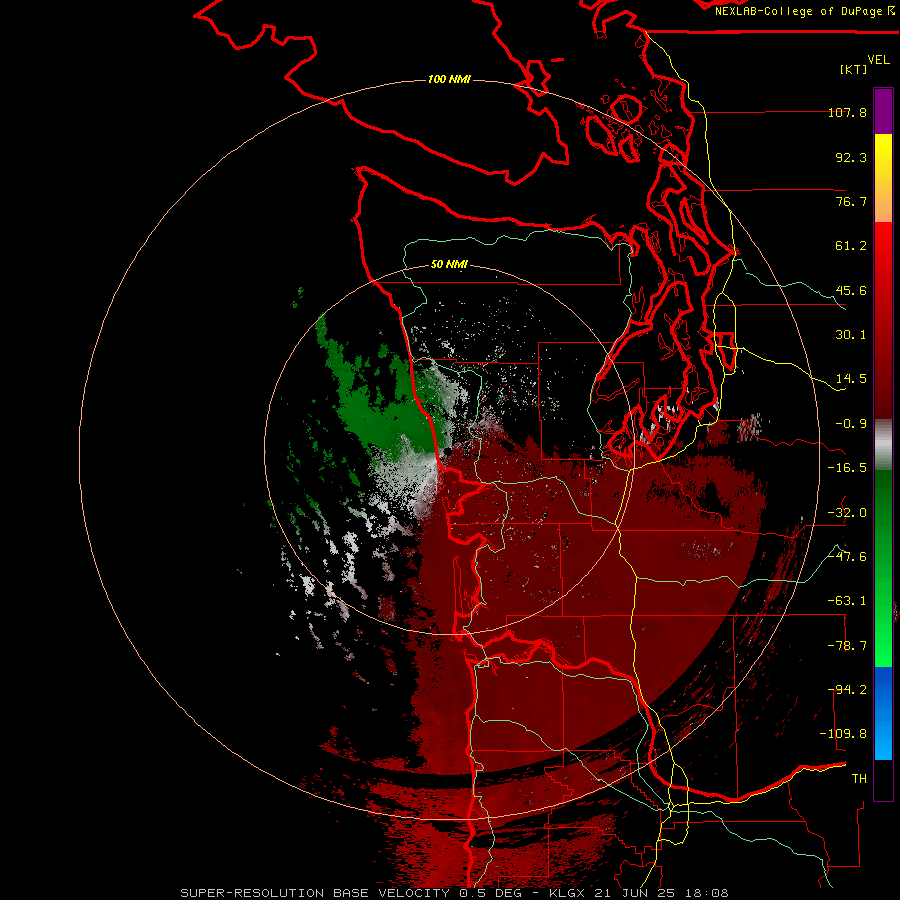Select the 61.2 velocity scale value

[851, 246]
